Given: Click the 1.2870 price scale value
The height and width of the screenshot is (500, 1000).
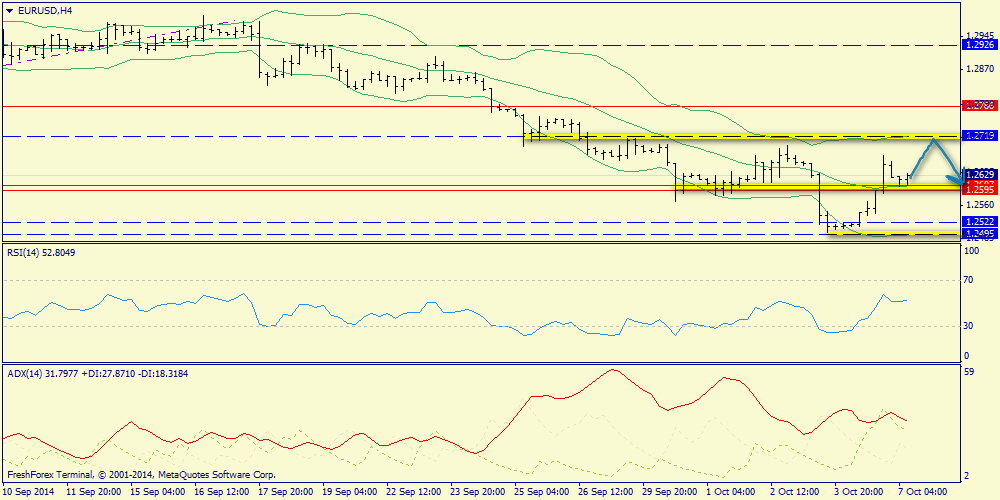Looking at the screenshot, I should pyautogui.click(x=981, y=69).
